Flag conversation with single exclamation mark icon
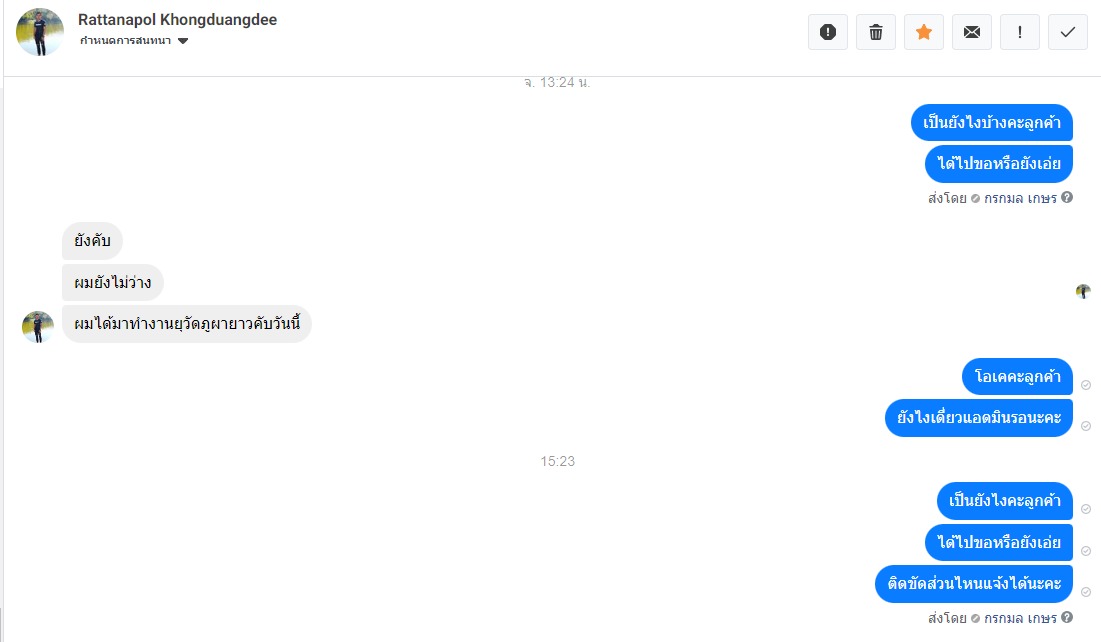The height and width of the screenshot is (642, 1101). pyautogui.click(x=1020, y=32)
